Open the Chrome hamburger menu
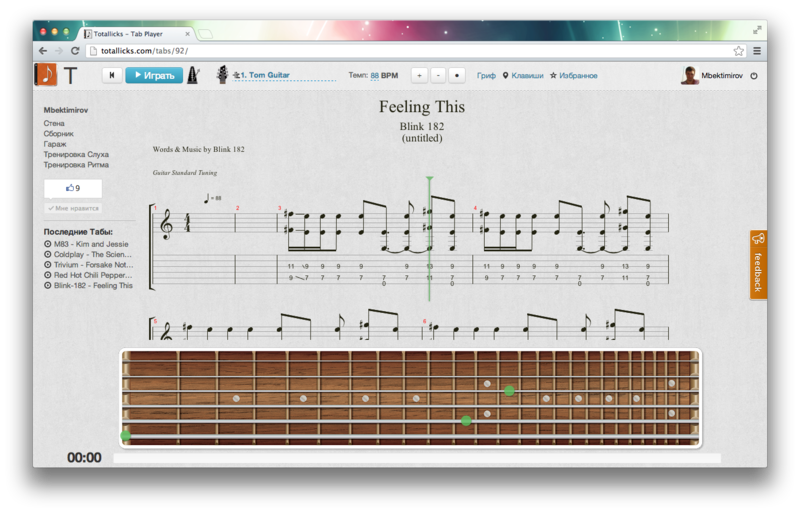This screenshot has height=513, width=800. coord(757,51)
